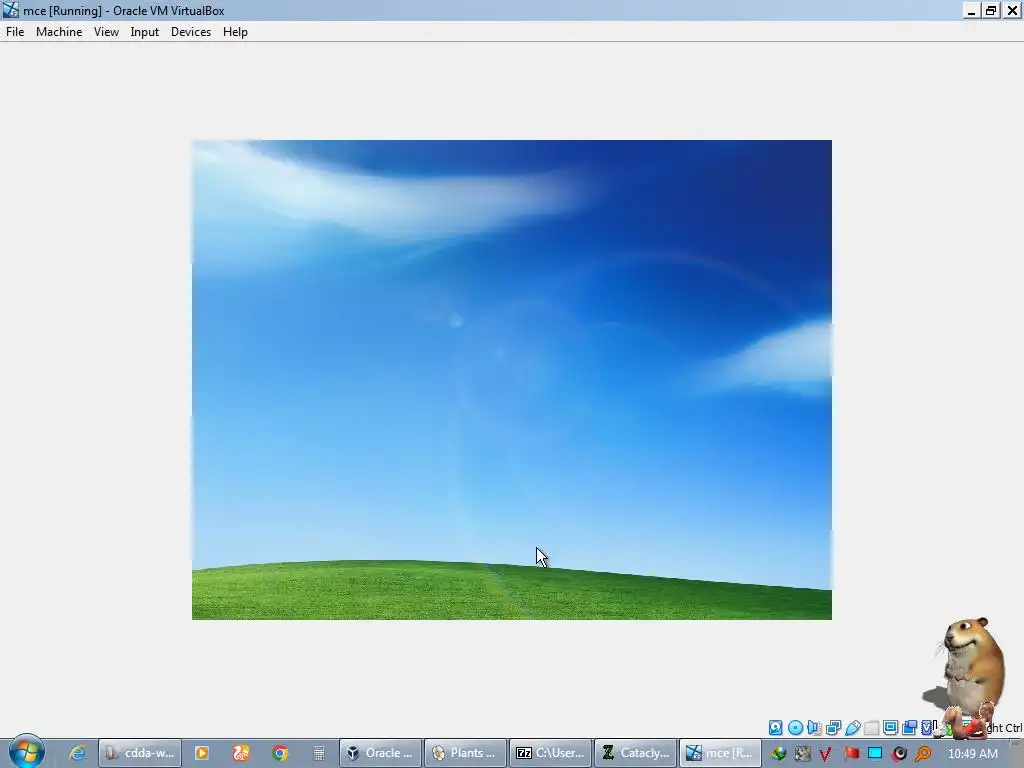The height and width of the screenshot is (768, 1024).
Task: Click the mce [R... taskbar button
Action: point(720,753)
